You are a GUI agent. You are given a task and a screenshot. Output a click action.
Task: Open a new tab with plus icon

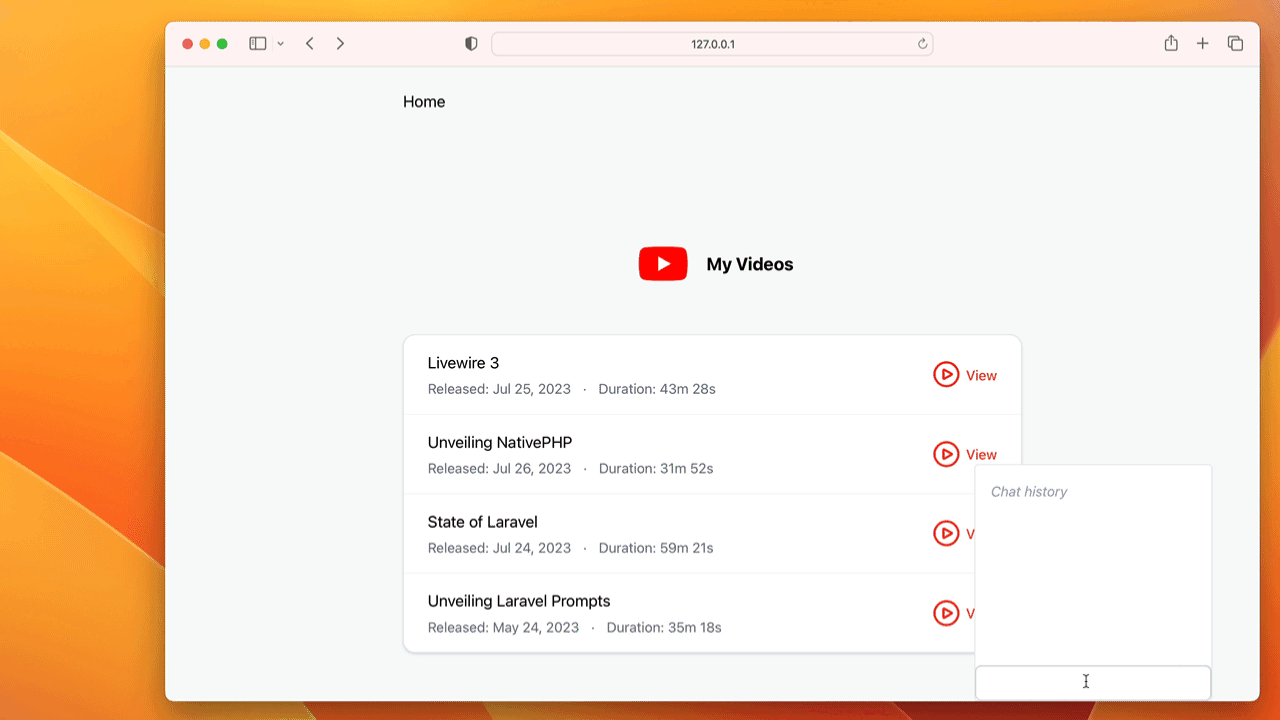pos(1203,44)
